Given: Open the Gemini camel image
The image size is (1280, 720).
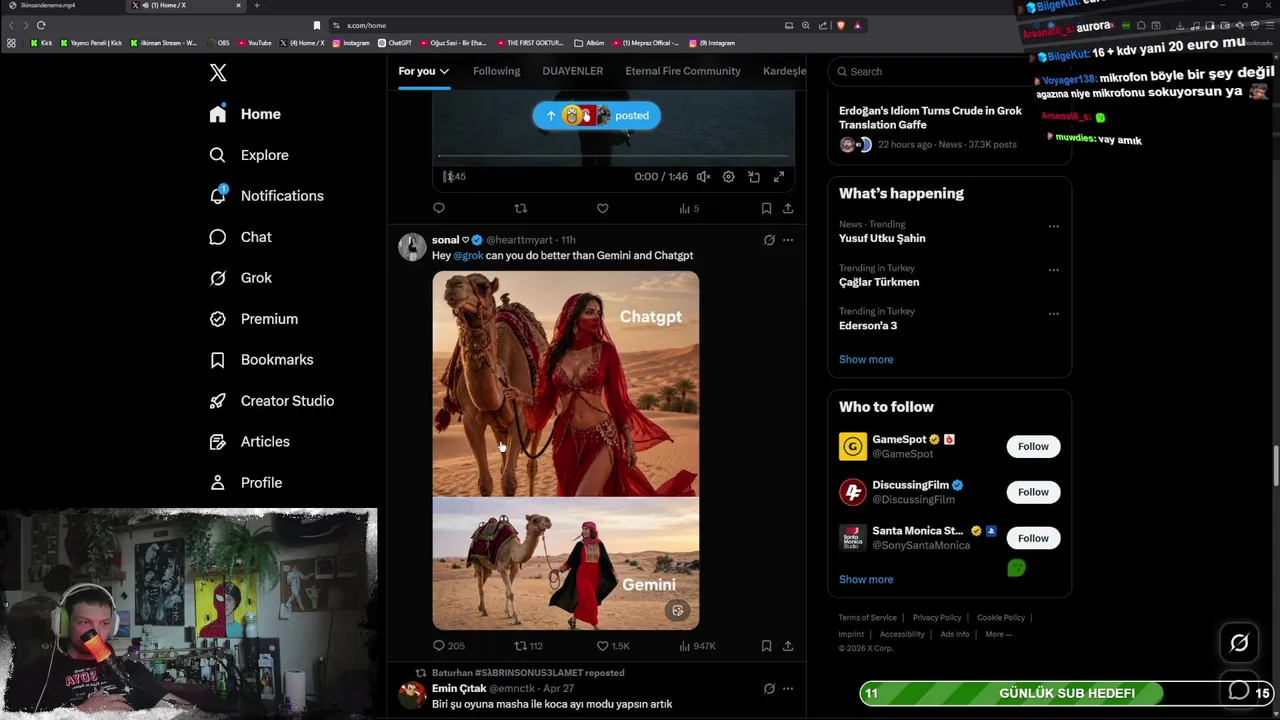Looking at the screenshot, I should (566, 564).
